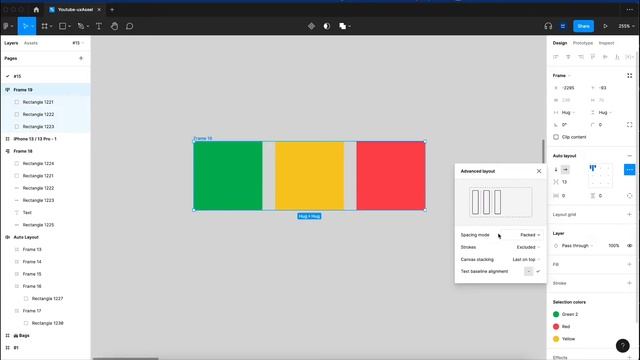Click the Create component icon
Screen dimensions: 640x360
(311, 26)
